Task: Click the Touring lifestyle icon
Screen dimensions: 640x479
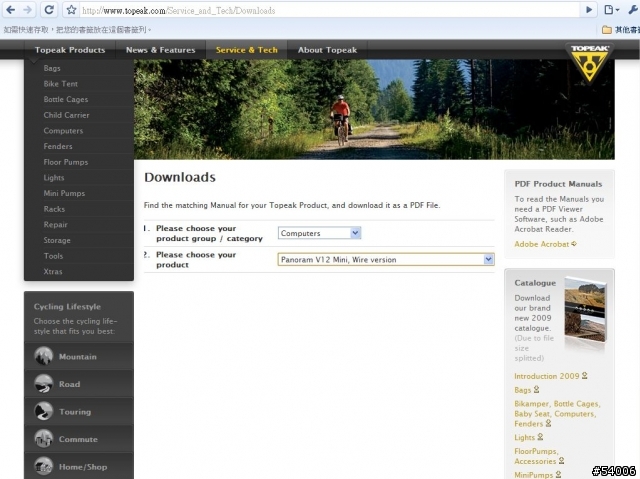Action: [x=43, y=411]
